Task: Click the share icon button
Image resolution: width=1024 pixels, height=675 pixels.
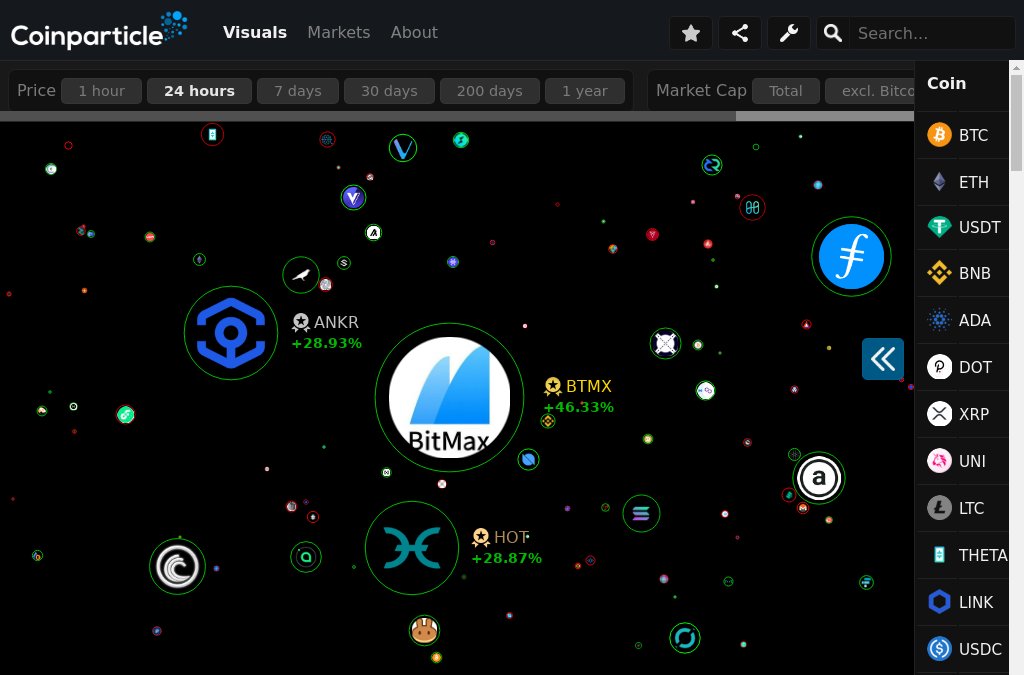Action: 740,33
